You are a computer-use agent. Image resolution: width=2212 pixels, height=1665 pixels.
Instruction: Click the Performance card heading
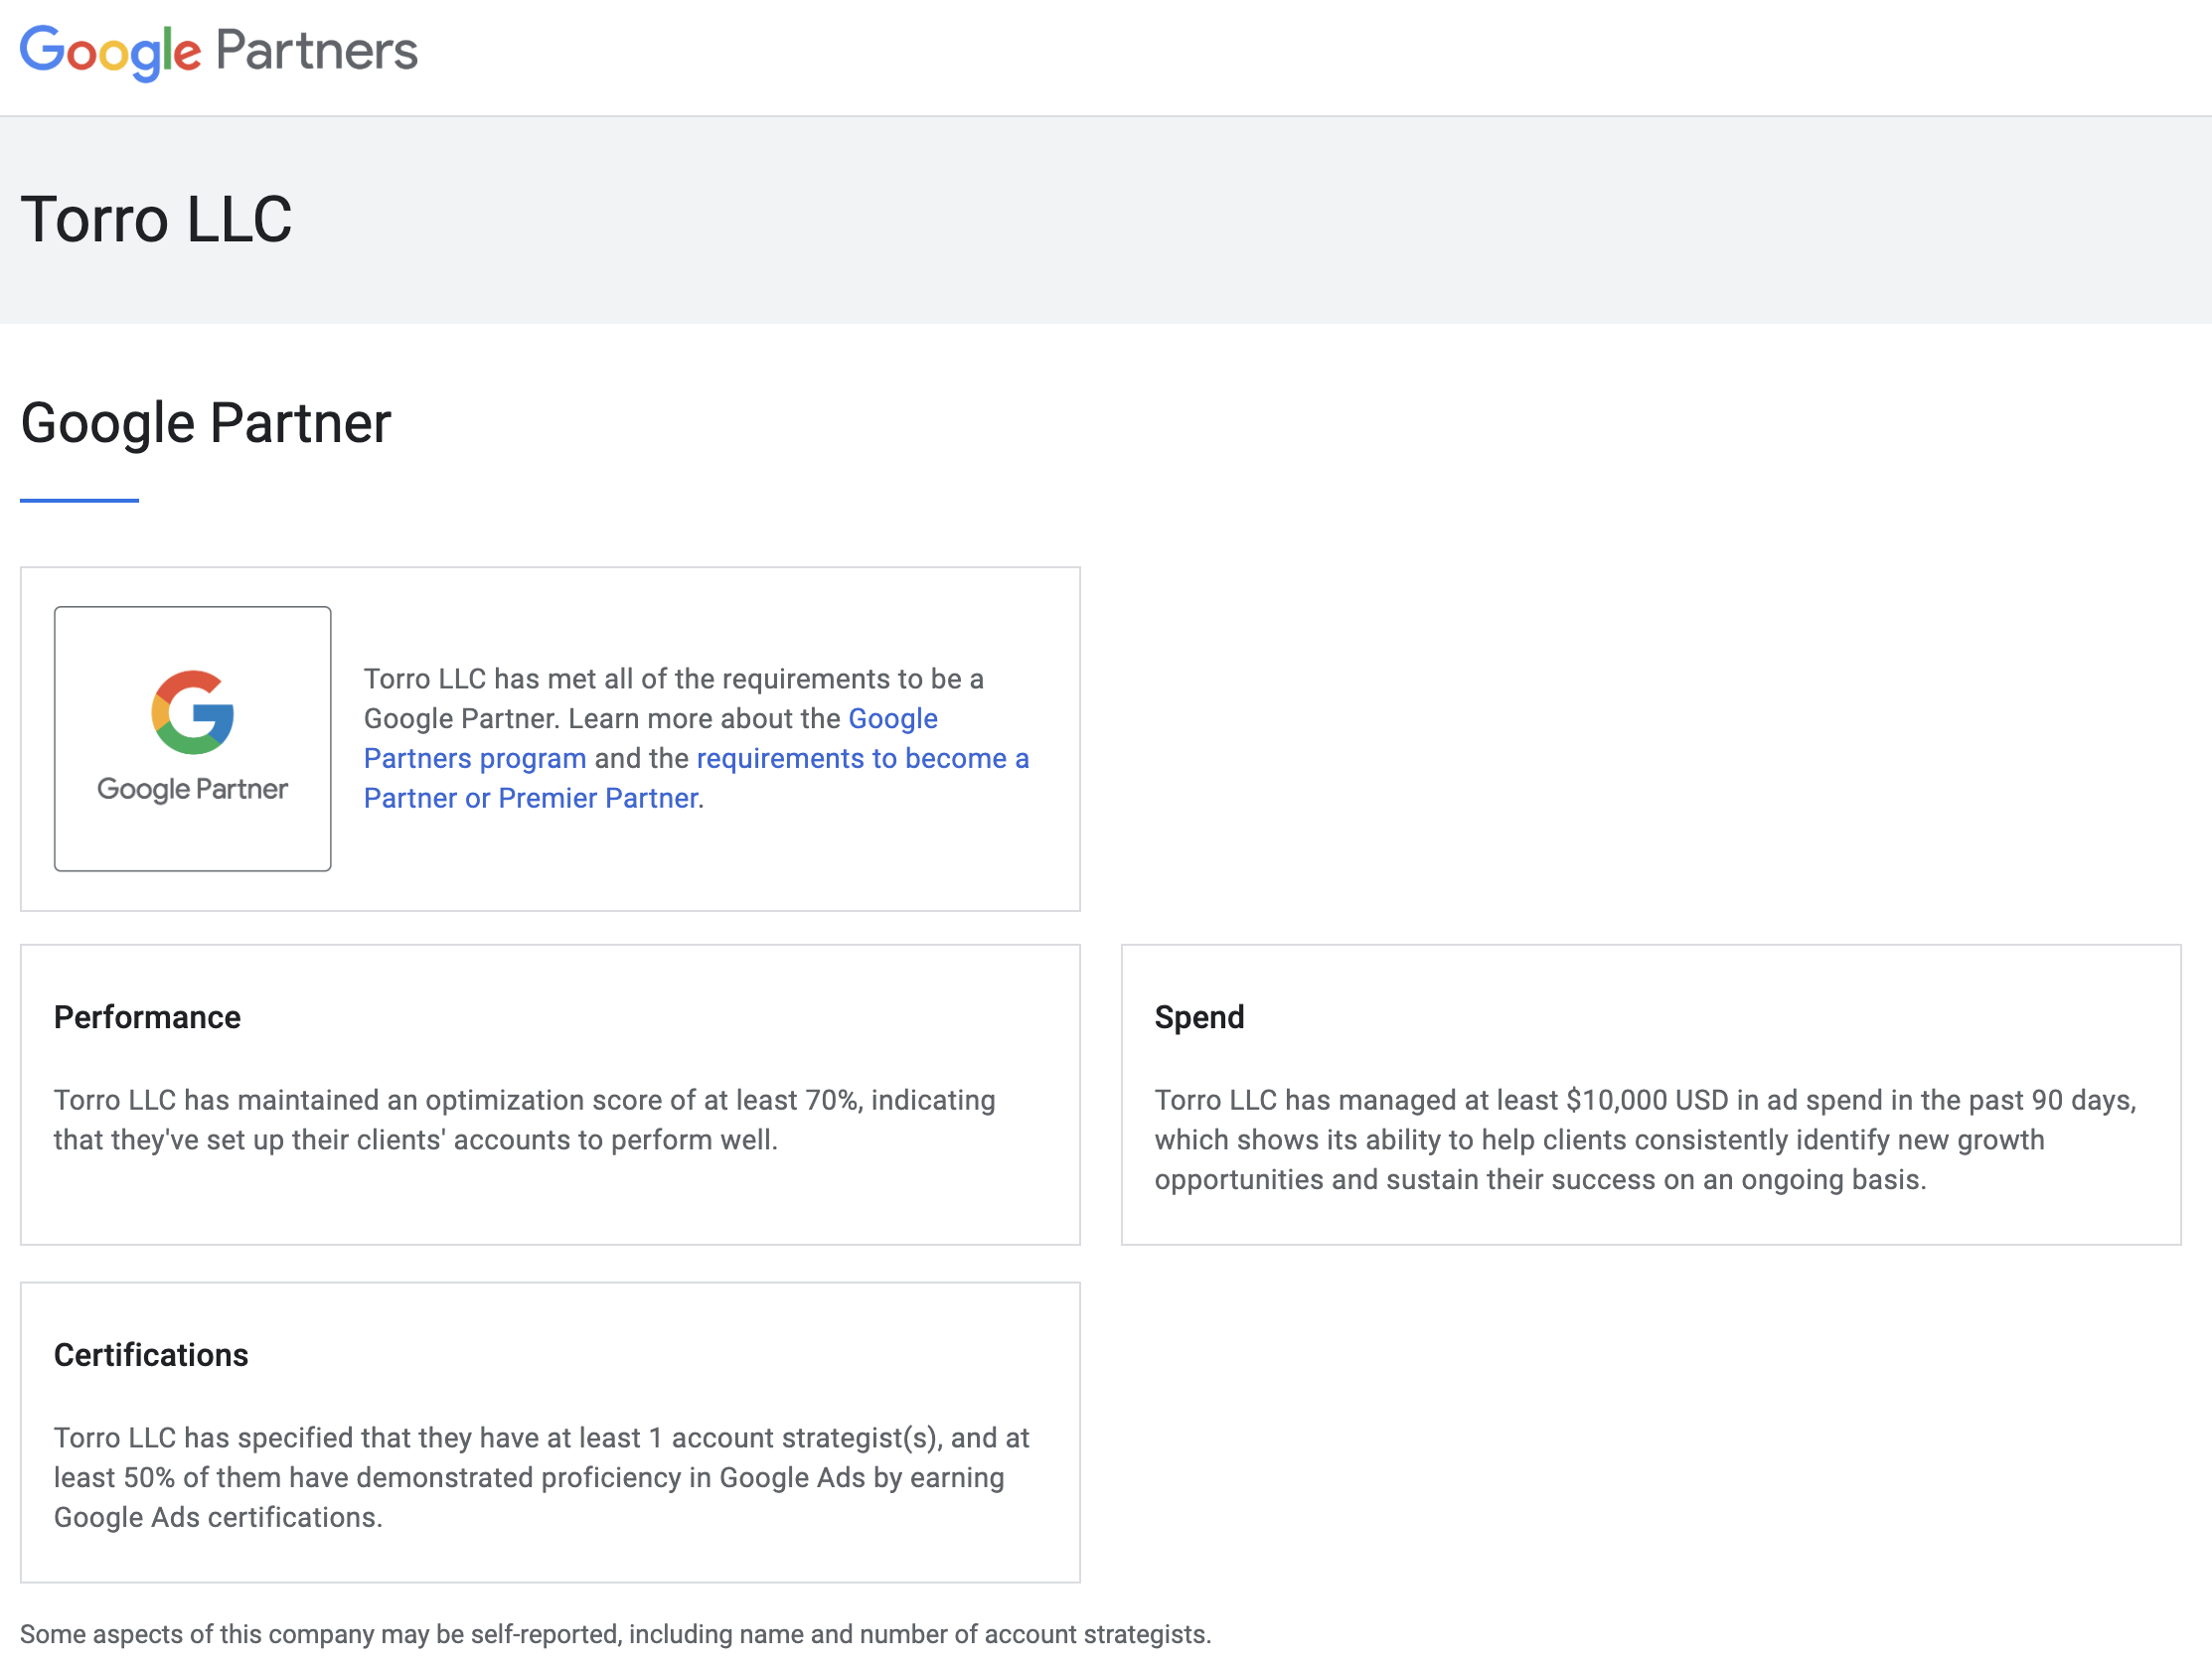tap(147, 1017)
